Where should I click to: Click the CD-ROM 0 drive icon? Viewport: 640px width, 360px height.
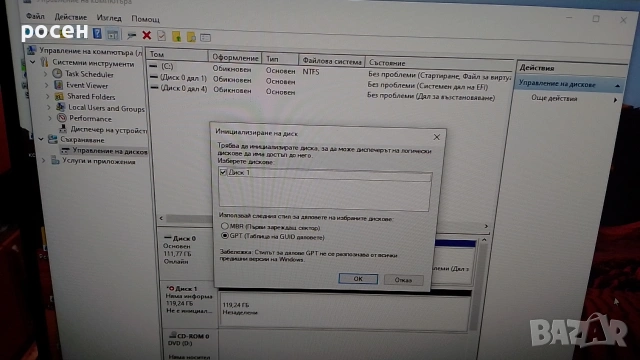(173, 336)
